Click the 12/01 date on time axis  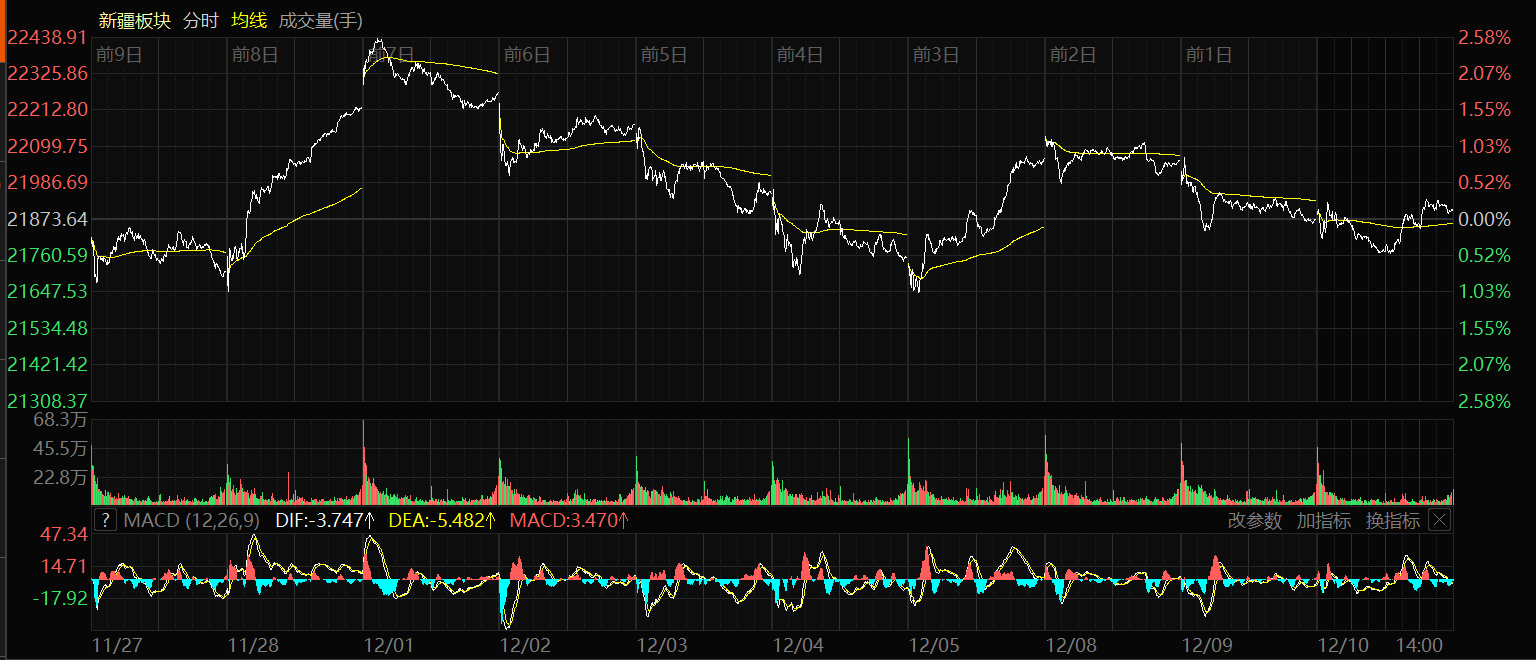[x=390, y=645]
